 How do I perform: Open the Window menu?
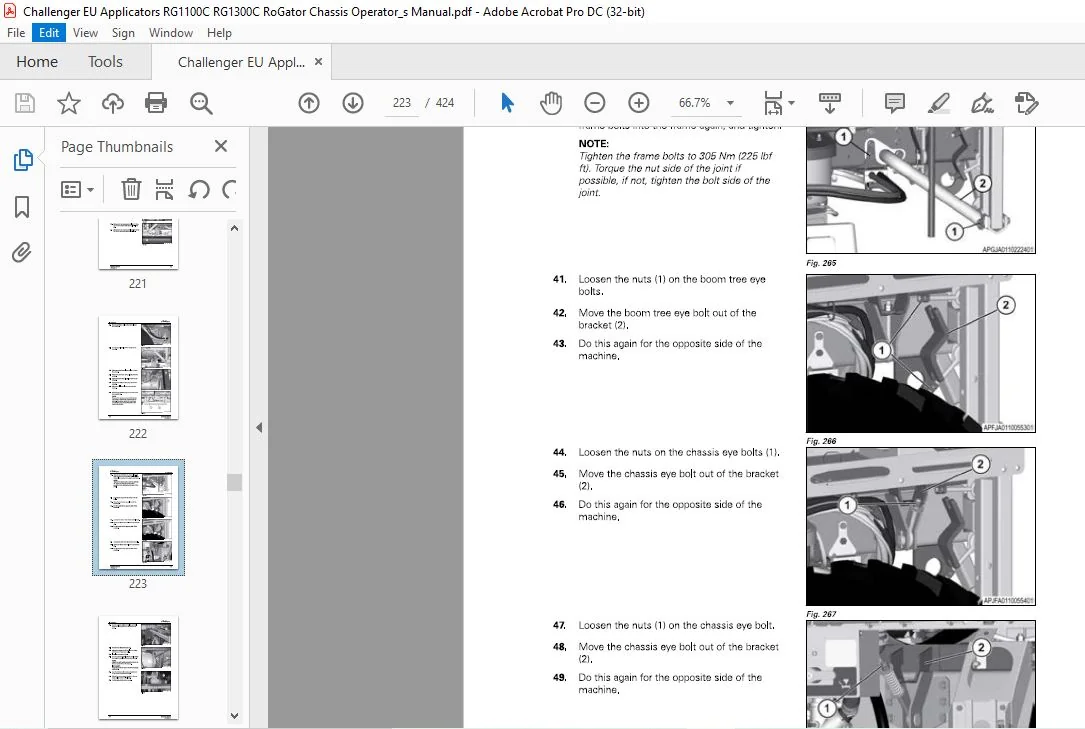coord(170,33)
